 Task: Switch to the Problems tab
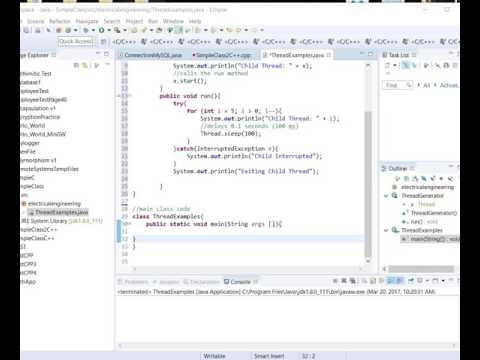(x=133, y=282)
